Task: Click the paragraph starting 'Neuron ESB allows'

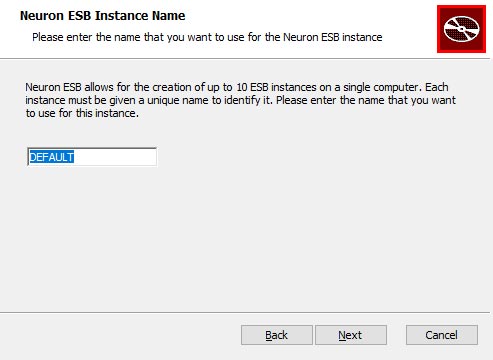Action: tap(240, 100)
